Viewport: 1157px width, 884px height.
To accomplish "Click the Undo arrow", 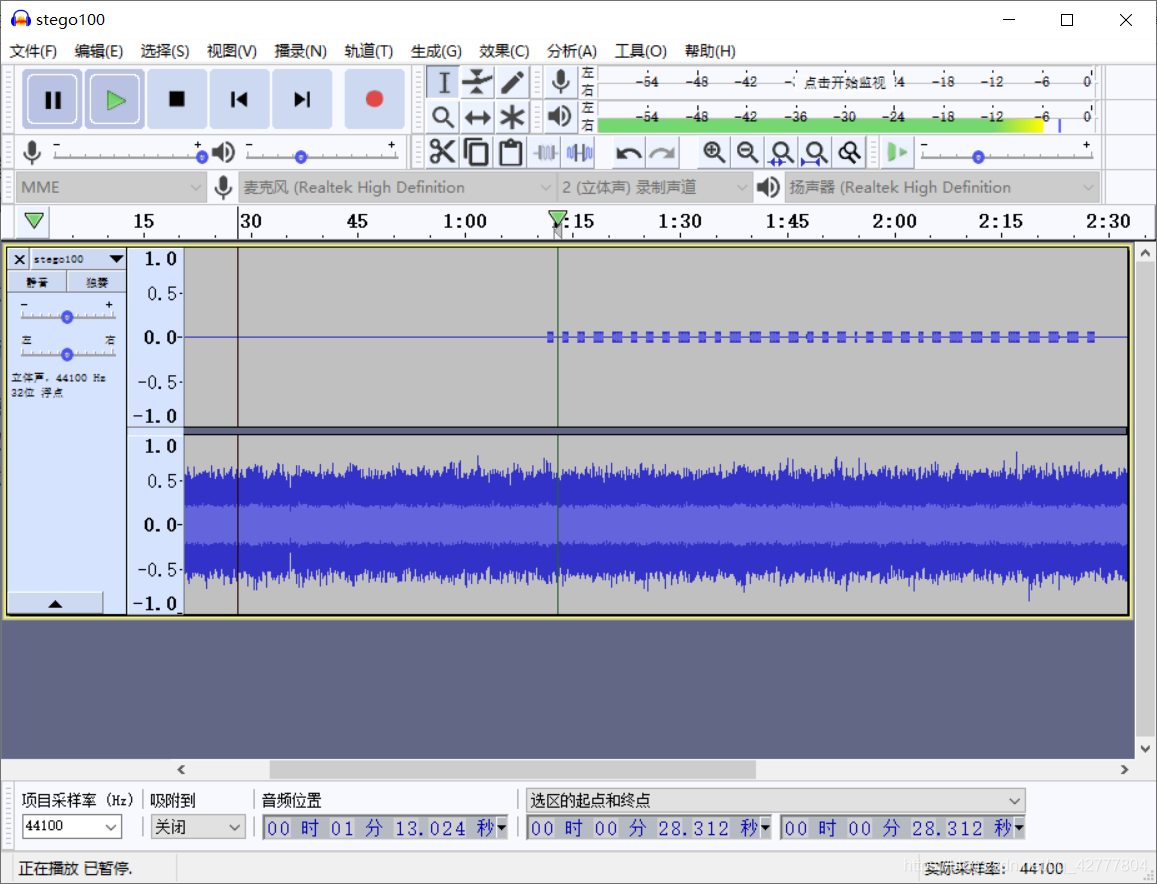I will [x=628, y=153].
